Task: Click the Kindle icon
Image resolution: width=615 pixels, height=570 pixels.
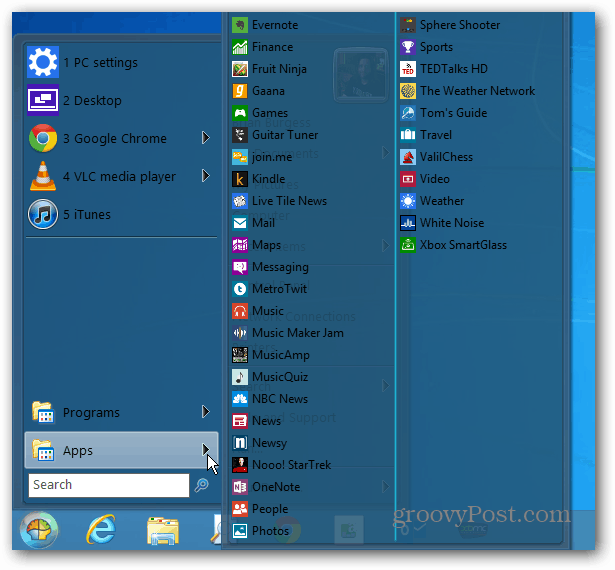Action: coord(240,179)
